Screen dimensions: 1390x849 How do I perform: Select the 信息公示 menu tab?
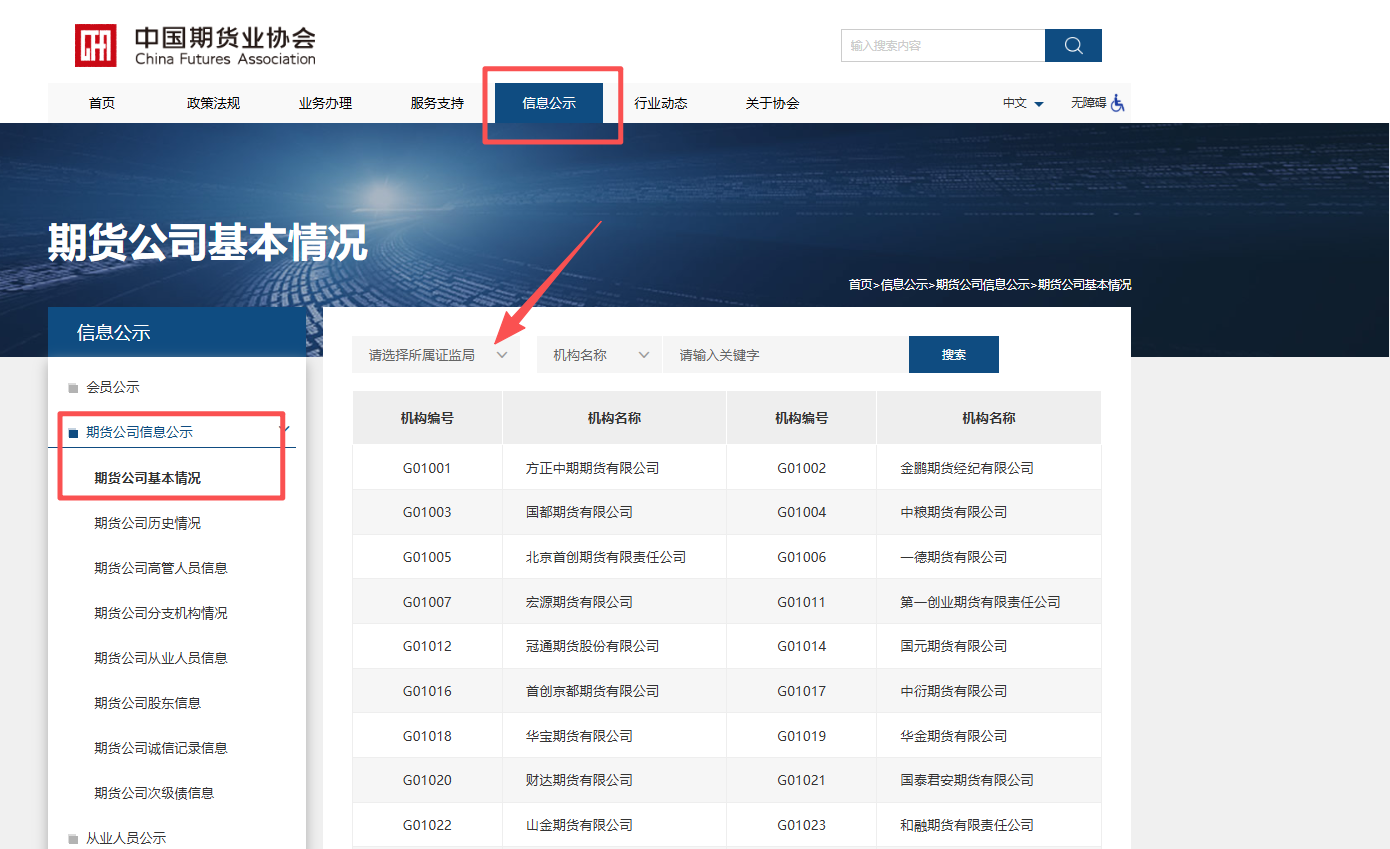[549, 103]
